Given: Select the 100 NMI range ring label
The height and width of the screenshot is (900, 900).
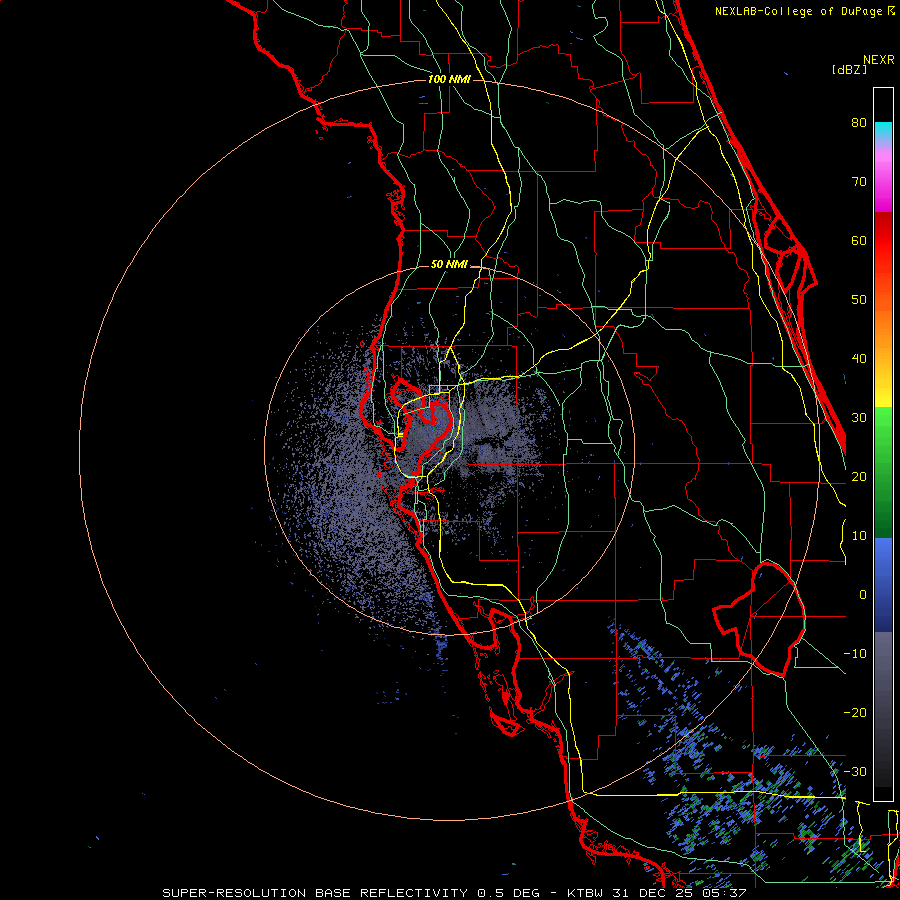Looking at the screenshot, I should [449, 79].
